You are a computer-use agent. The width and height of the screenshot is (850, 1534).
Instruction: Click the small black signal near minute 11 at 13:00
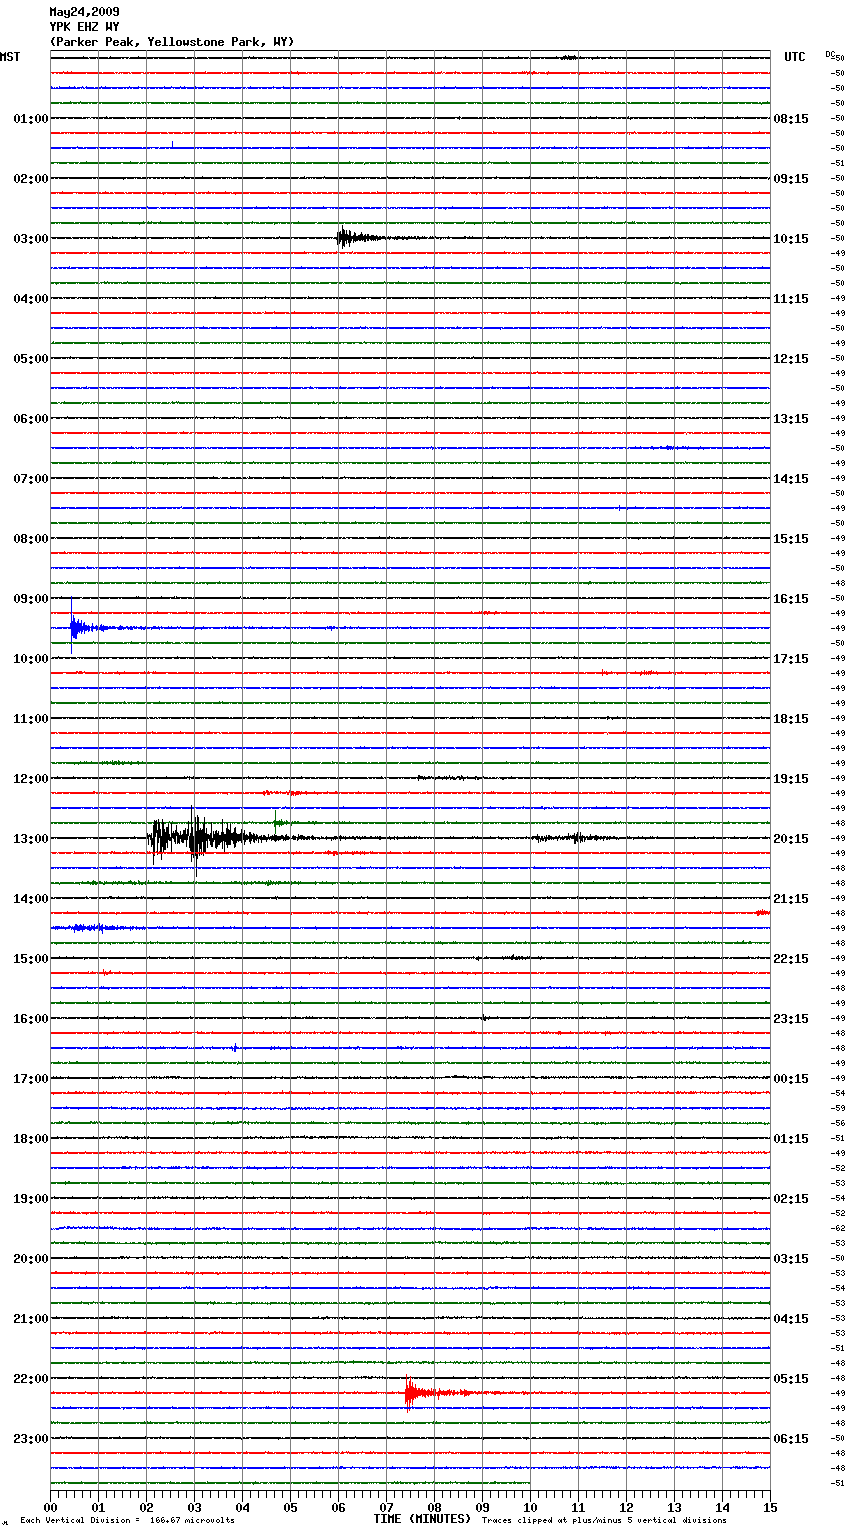coord(575,838)
